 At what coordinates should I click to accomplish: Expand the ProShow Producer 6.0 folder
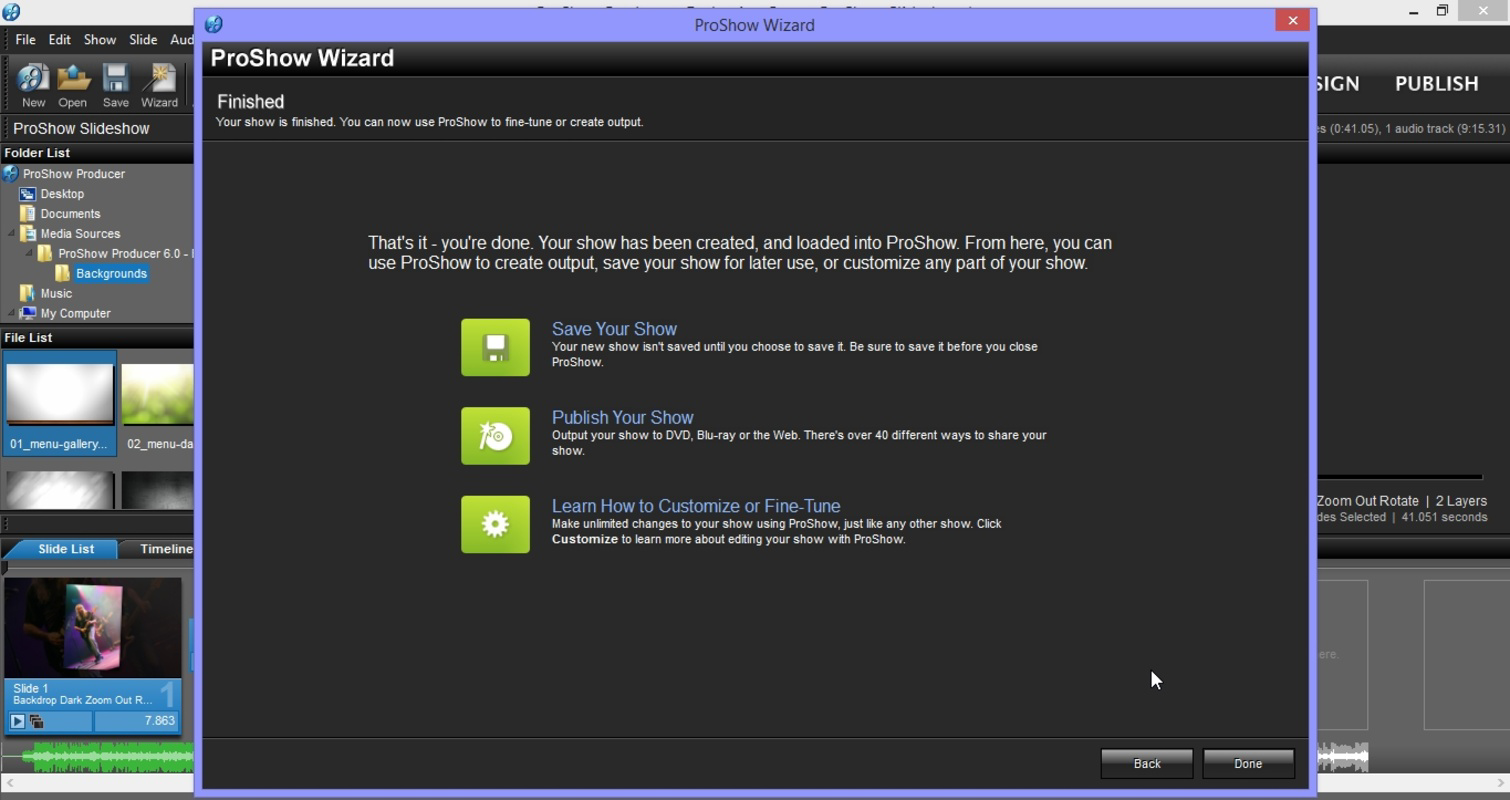coord(30,253)
